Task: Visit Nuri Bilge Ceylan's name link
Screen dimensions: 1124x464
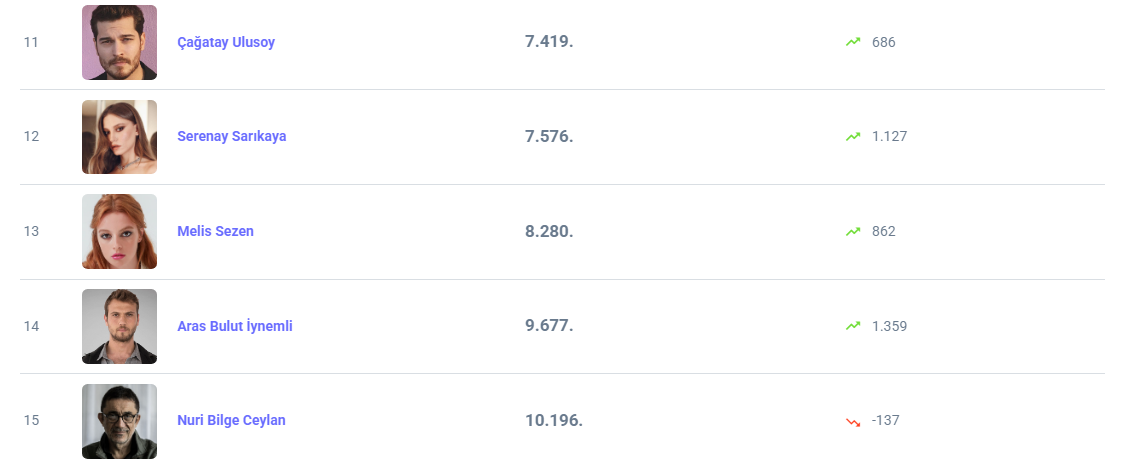Action: [231, 420]
